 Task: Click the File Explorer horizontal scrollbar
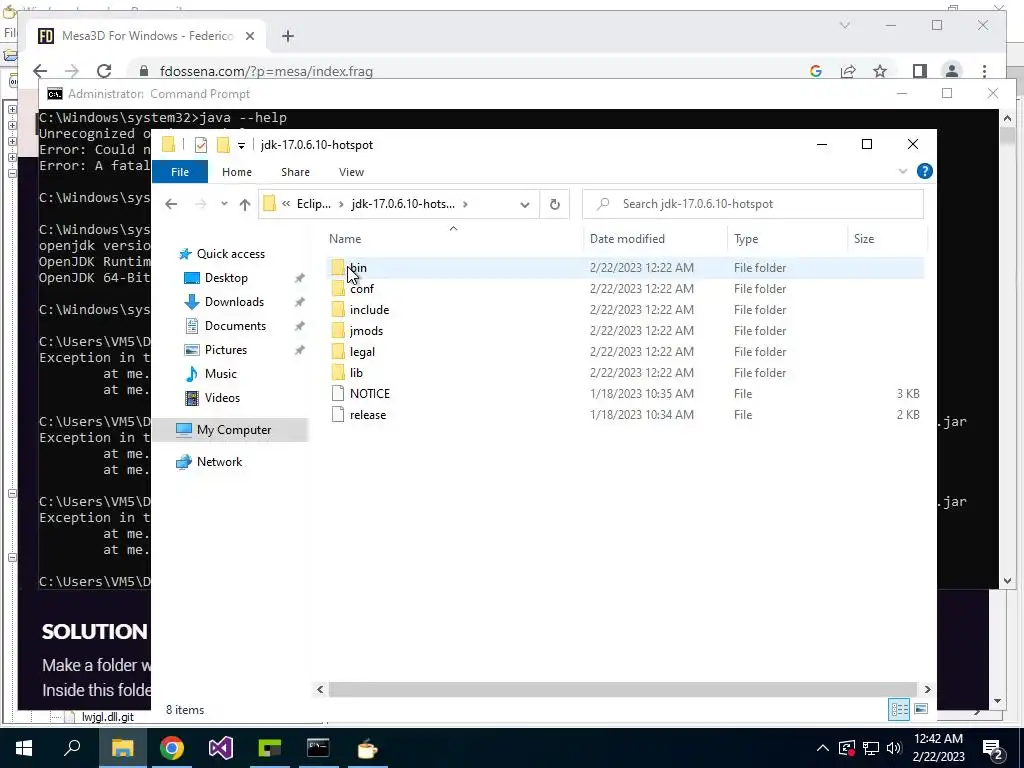coord(622,689)
